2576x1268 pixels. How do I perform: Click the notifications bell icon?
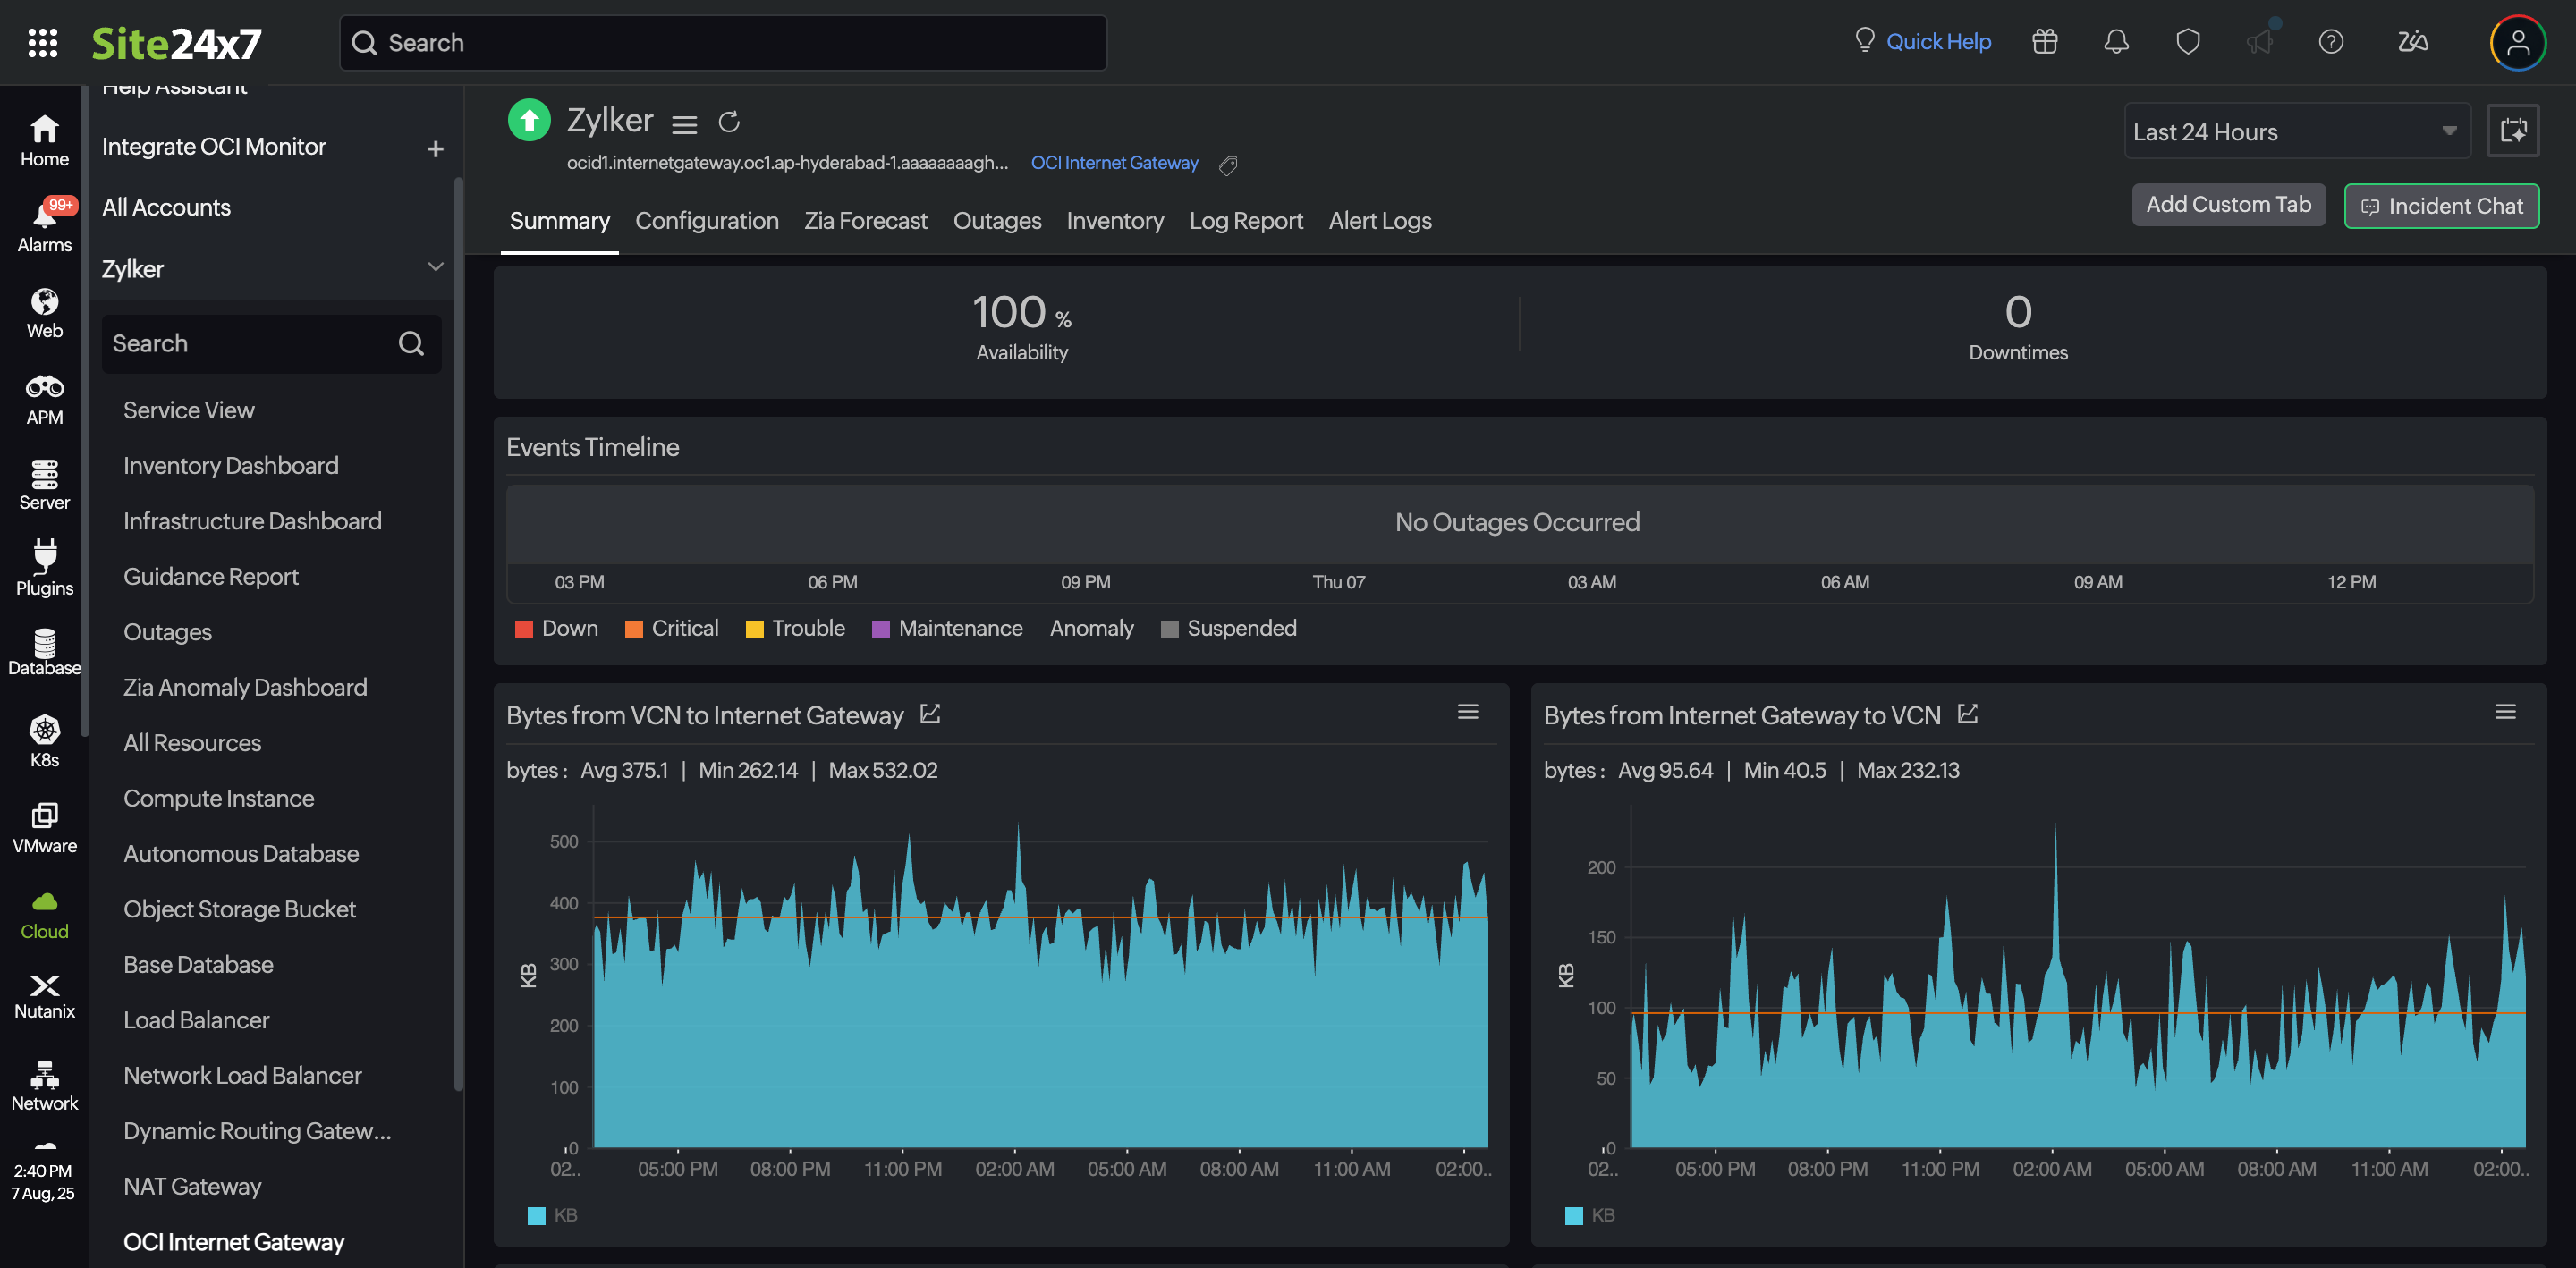[x=2117, y=42]
